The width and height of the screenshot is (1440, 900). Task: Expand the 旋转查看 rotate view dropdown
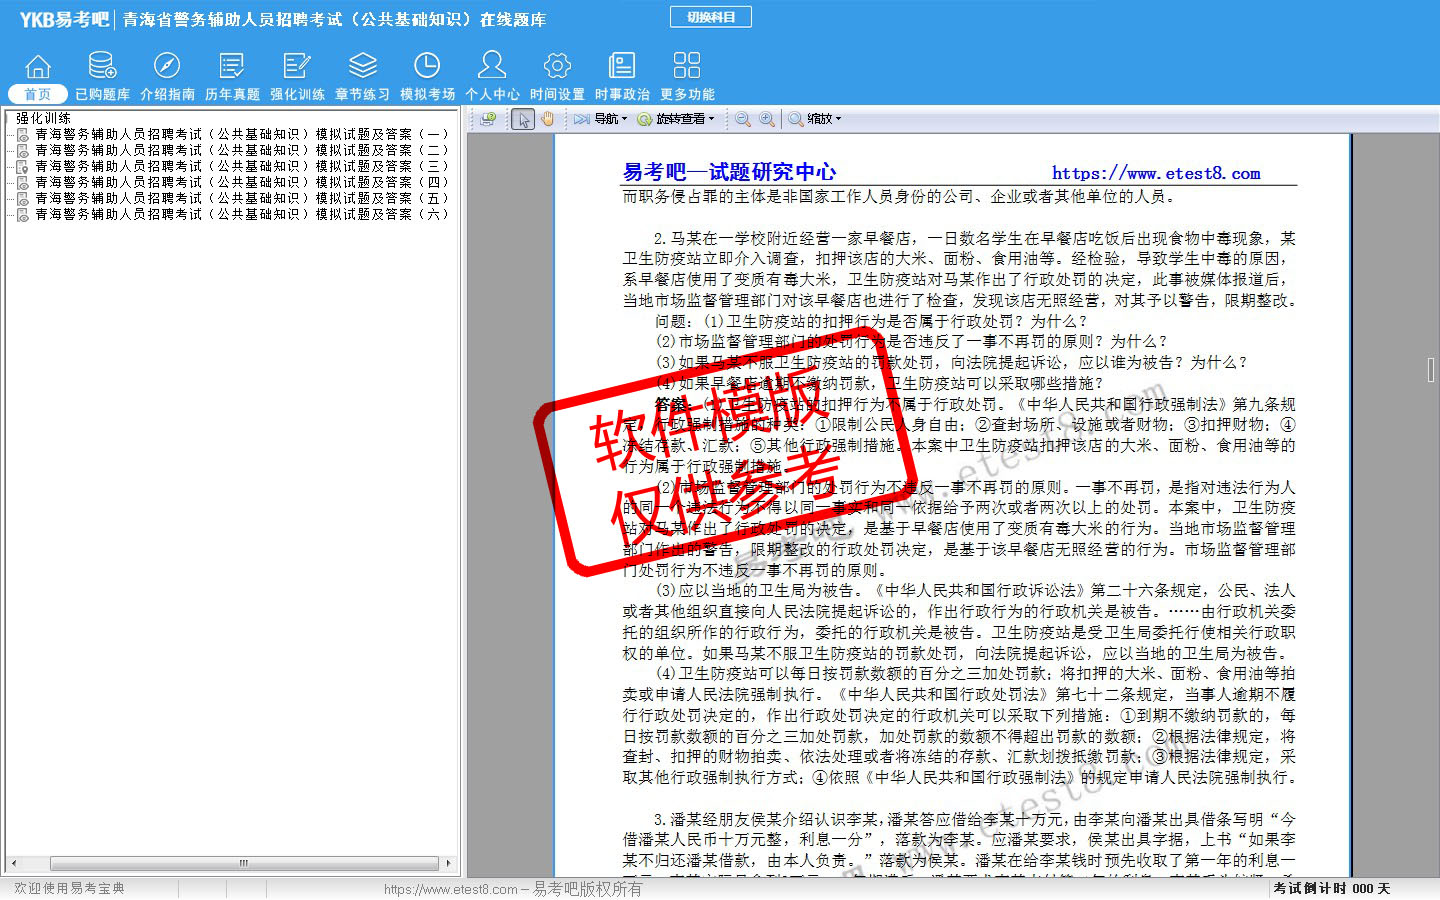pyautogui.click(x=677, y=119)
